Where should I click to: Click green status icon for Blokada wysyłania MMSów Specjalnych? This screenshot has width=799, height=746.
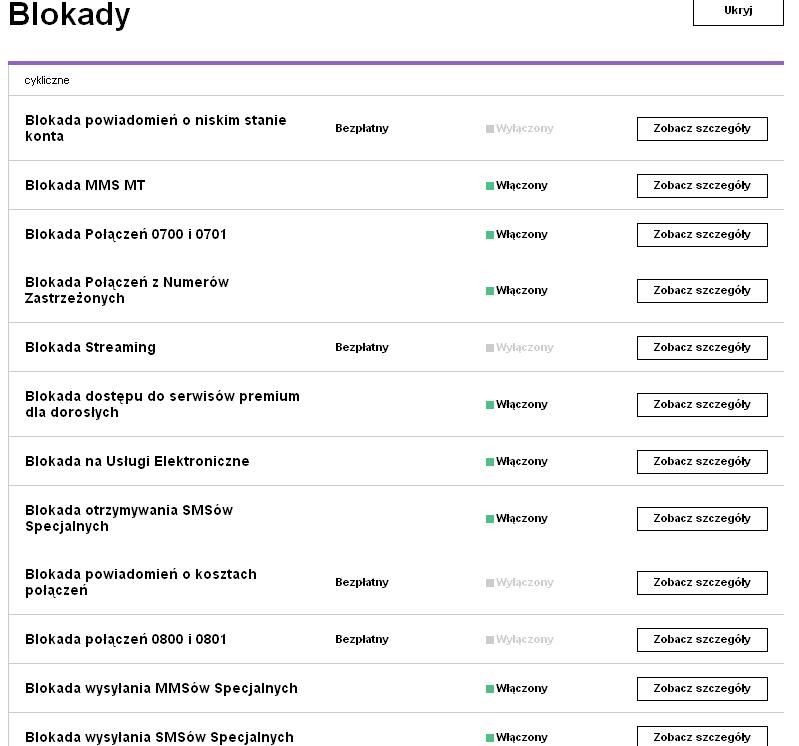pos(490,689)
